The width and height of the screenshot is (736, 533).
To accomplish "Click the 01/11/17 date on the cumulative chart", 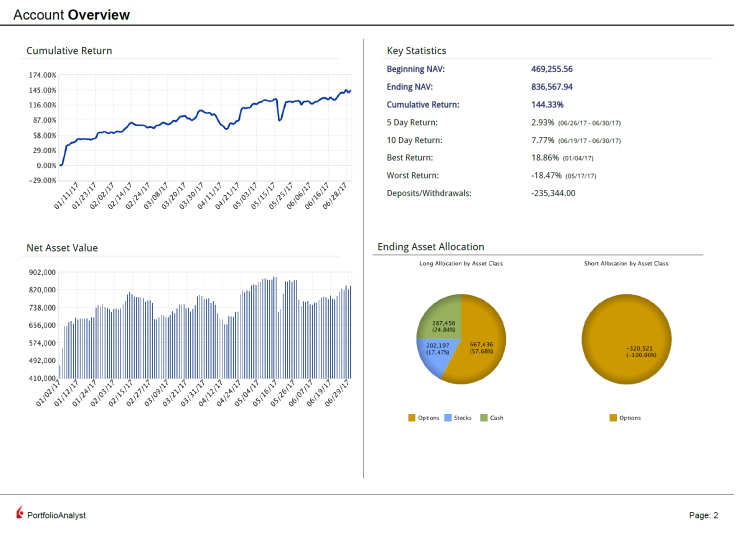I will 67,196.
